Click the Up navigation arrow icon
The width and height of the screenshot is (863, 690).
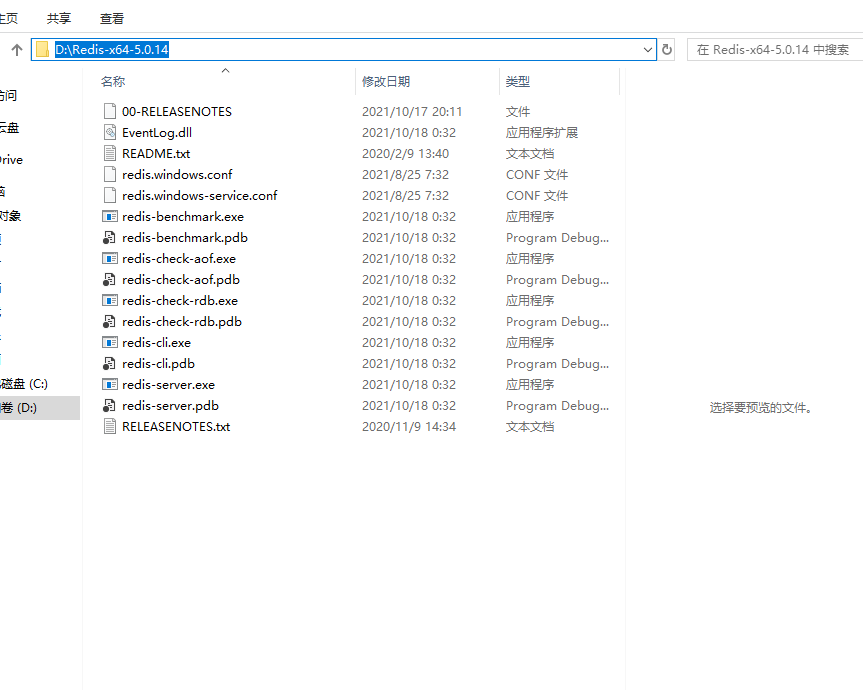coord(17,50)
